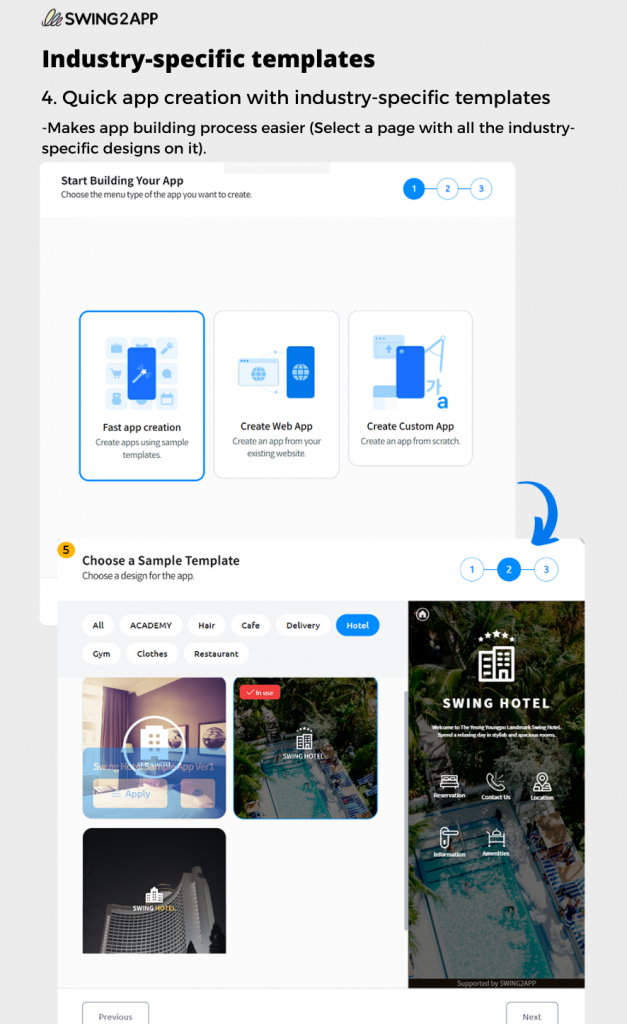Filter templates by Restaurant
Viewport: 627px width, 1024px height.
coord(216,654)
